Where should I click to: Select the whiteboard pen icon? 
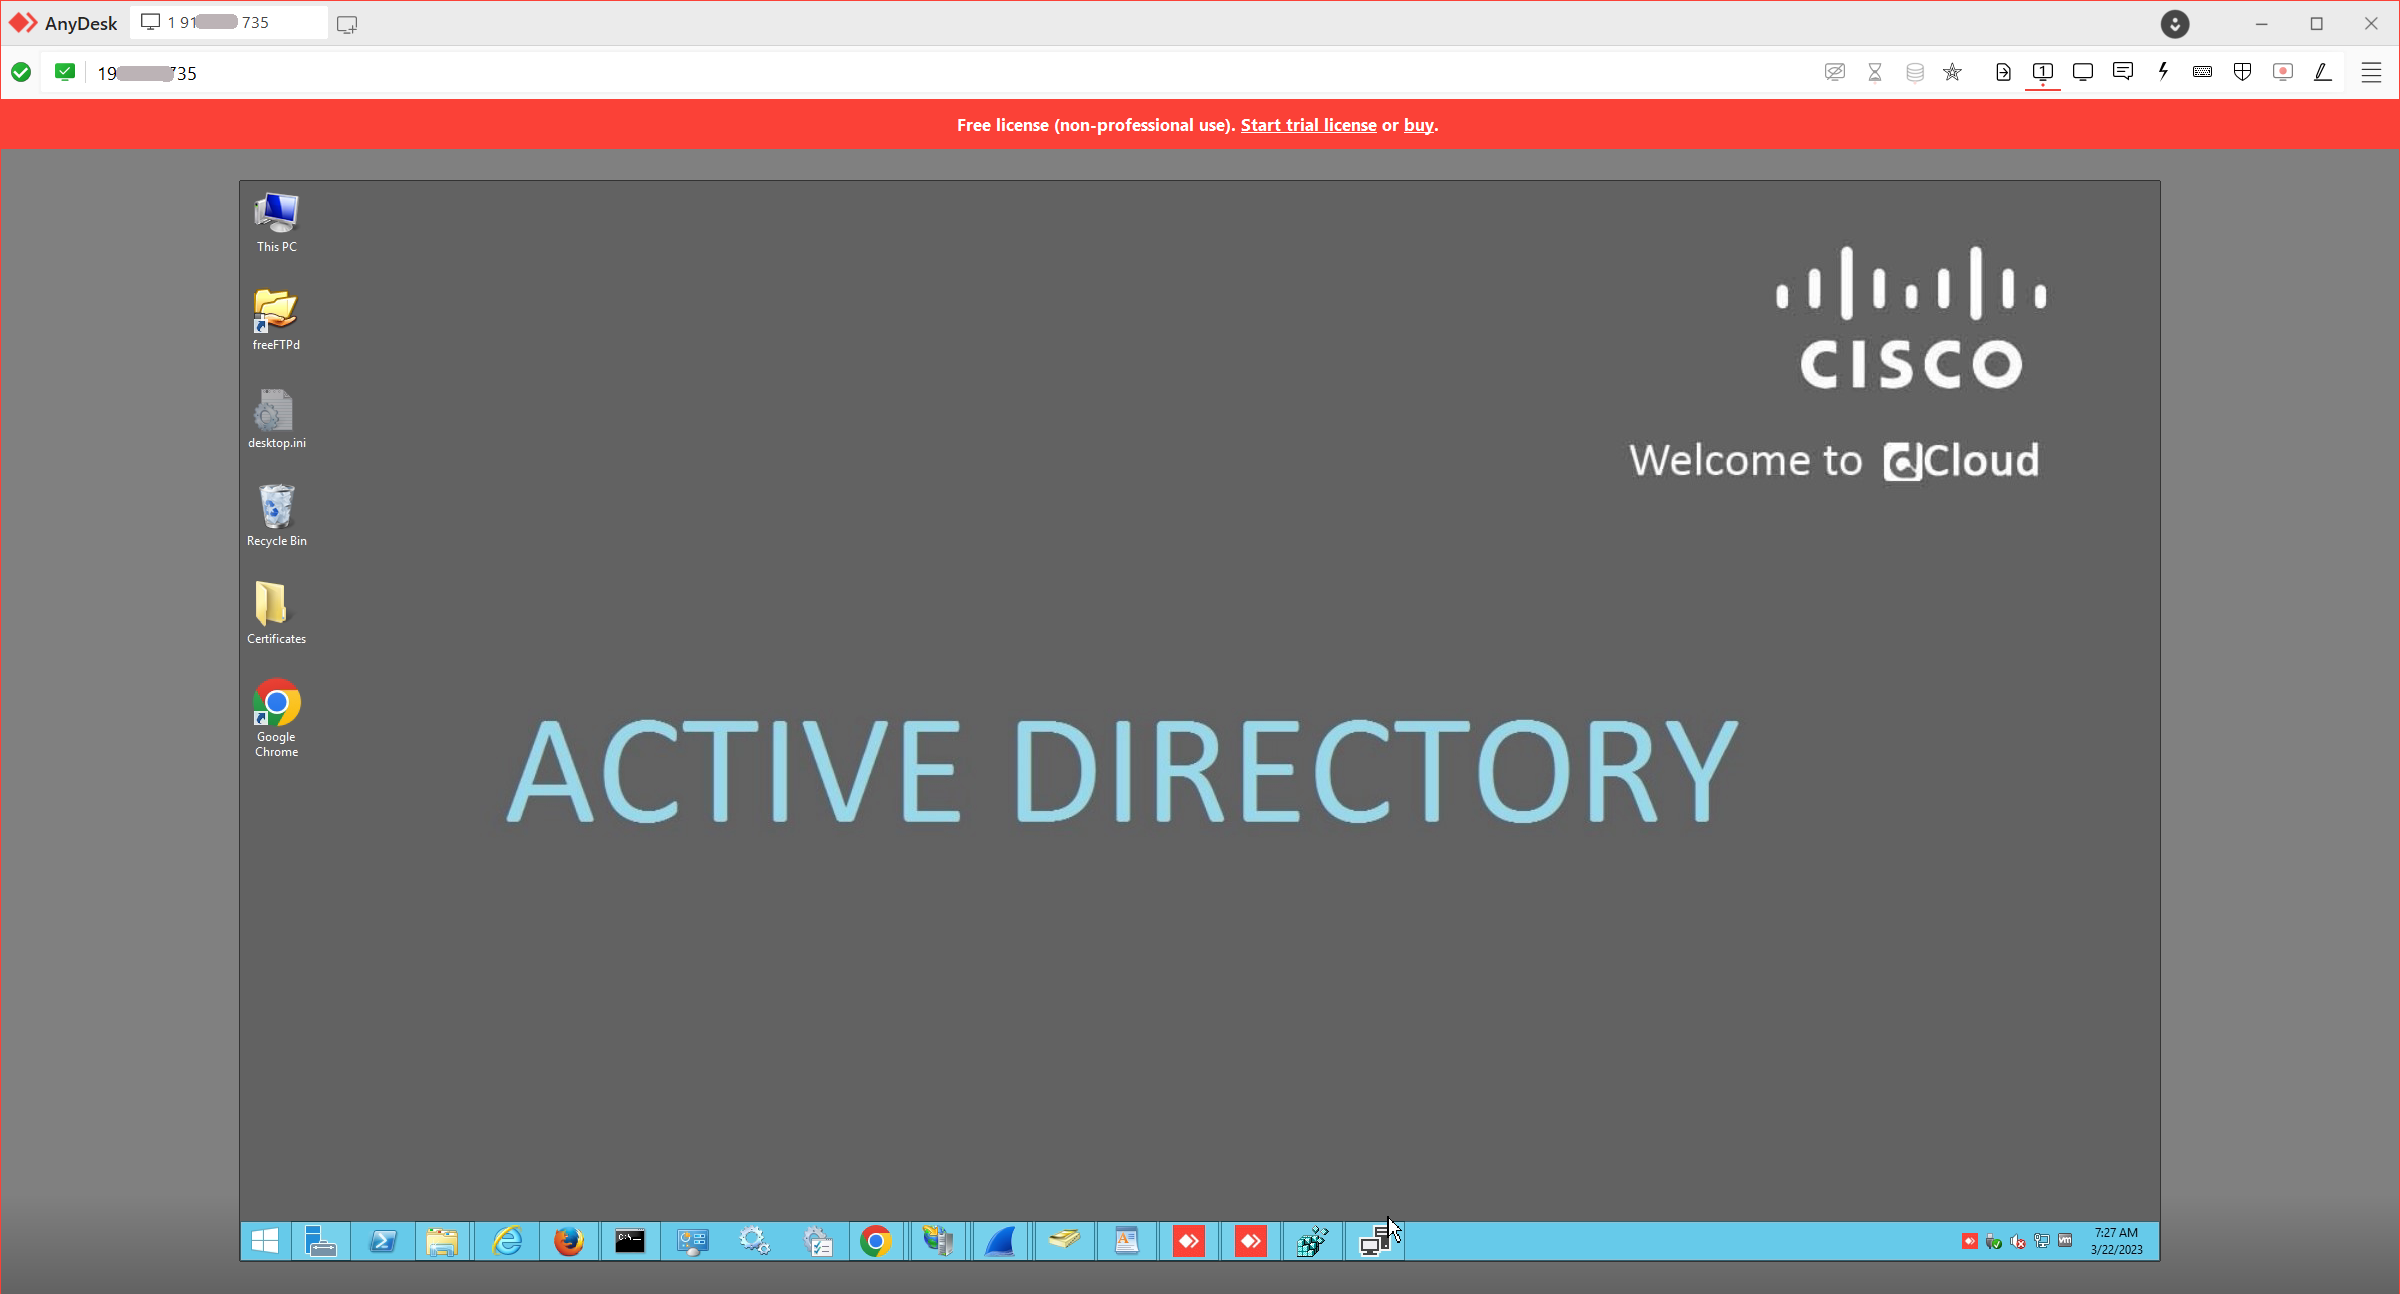point(2323,72)
